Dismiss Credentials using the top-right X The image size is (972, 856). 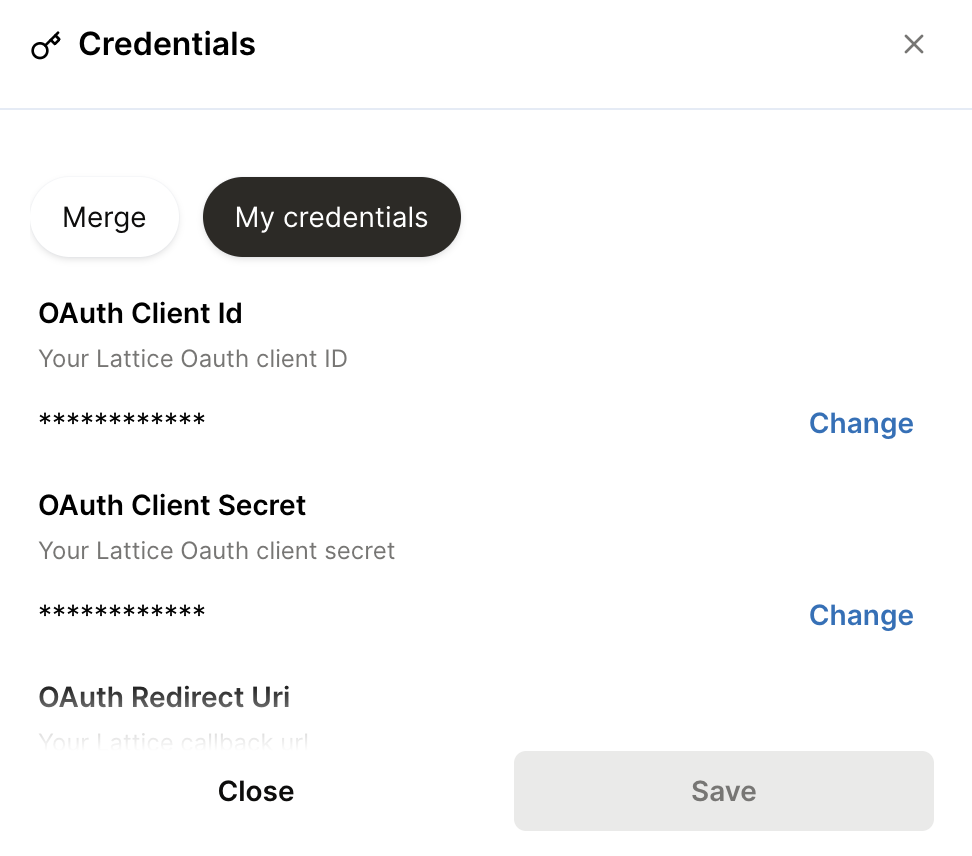(913, 44)
